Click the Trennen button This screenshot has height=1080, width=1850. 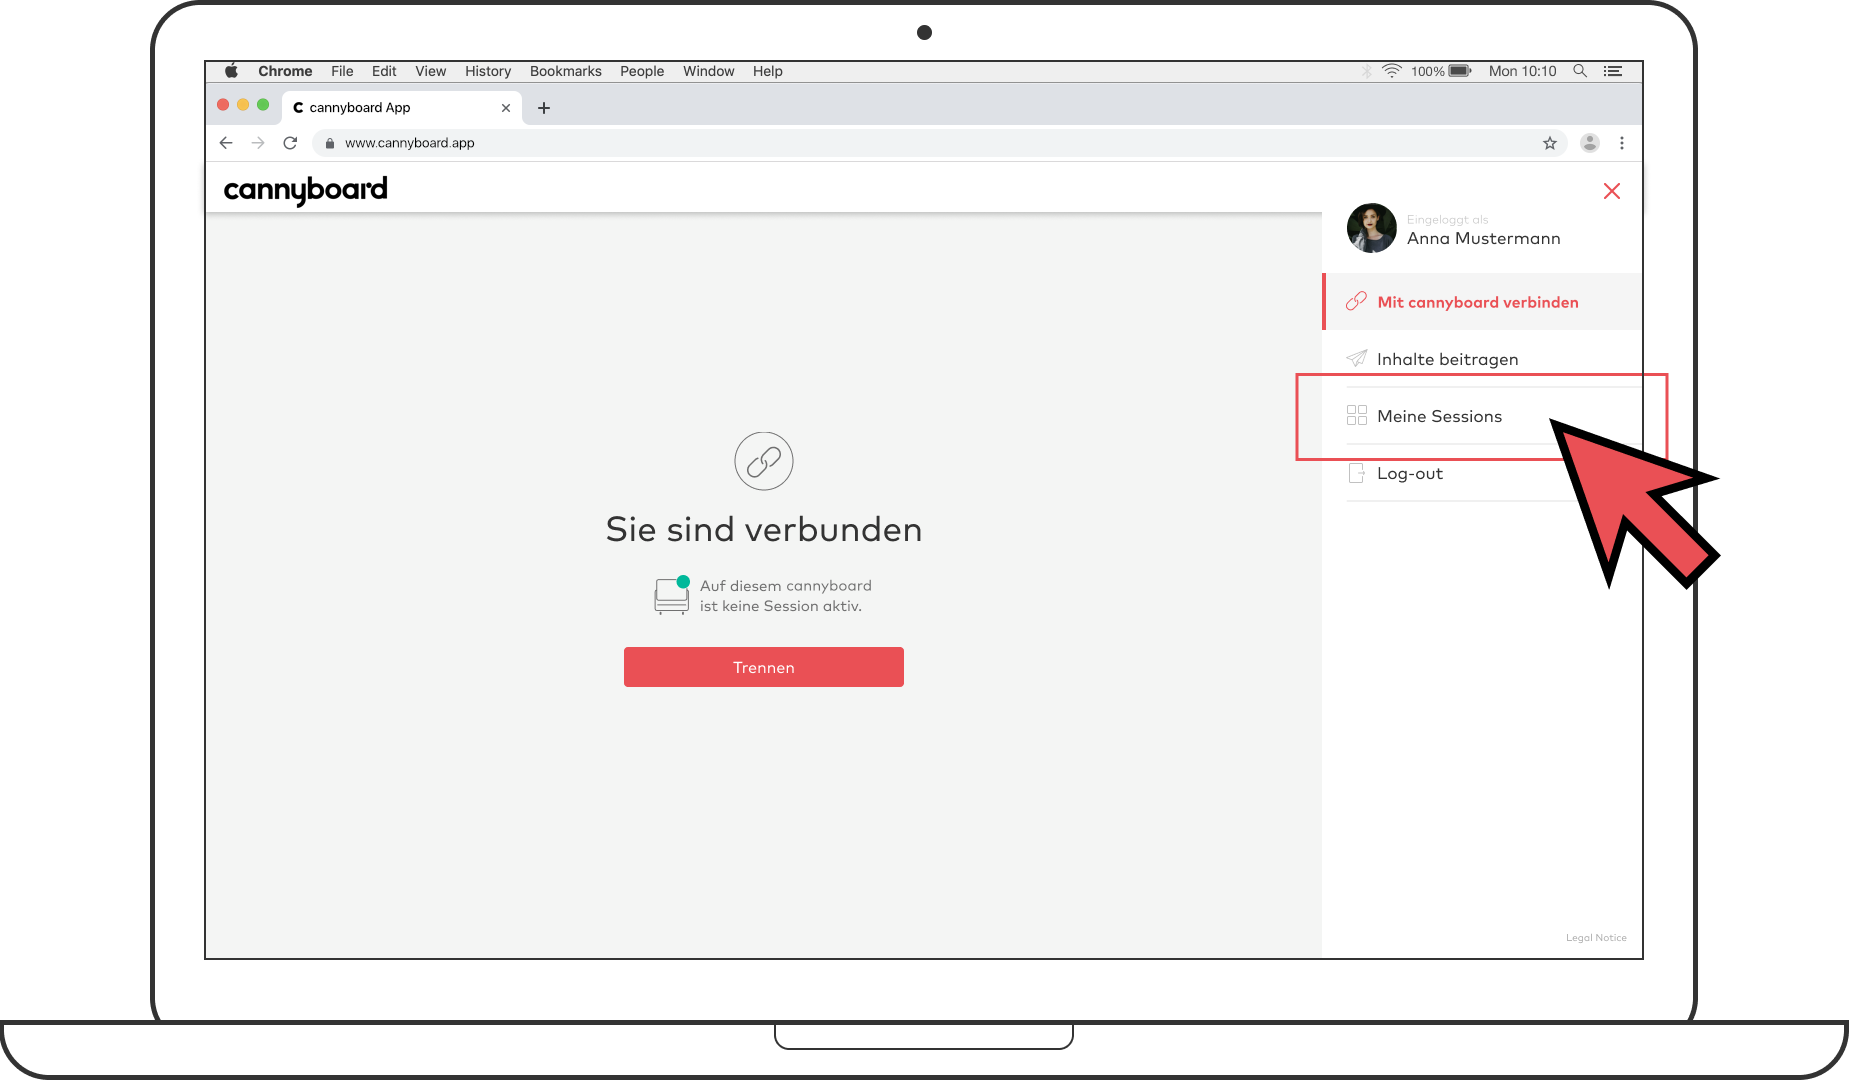pos(764,667)
